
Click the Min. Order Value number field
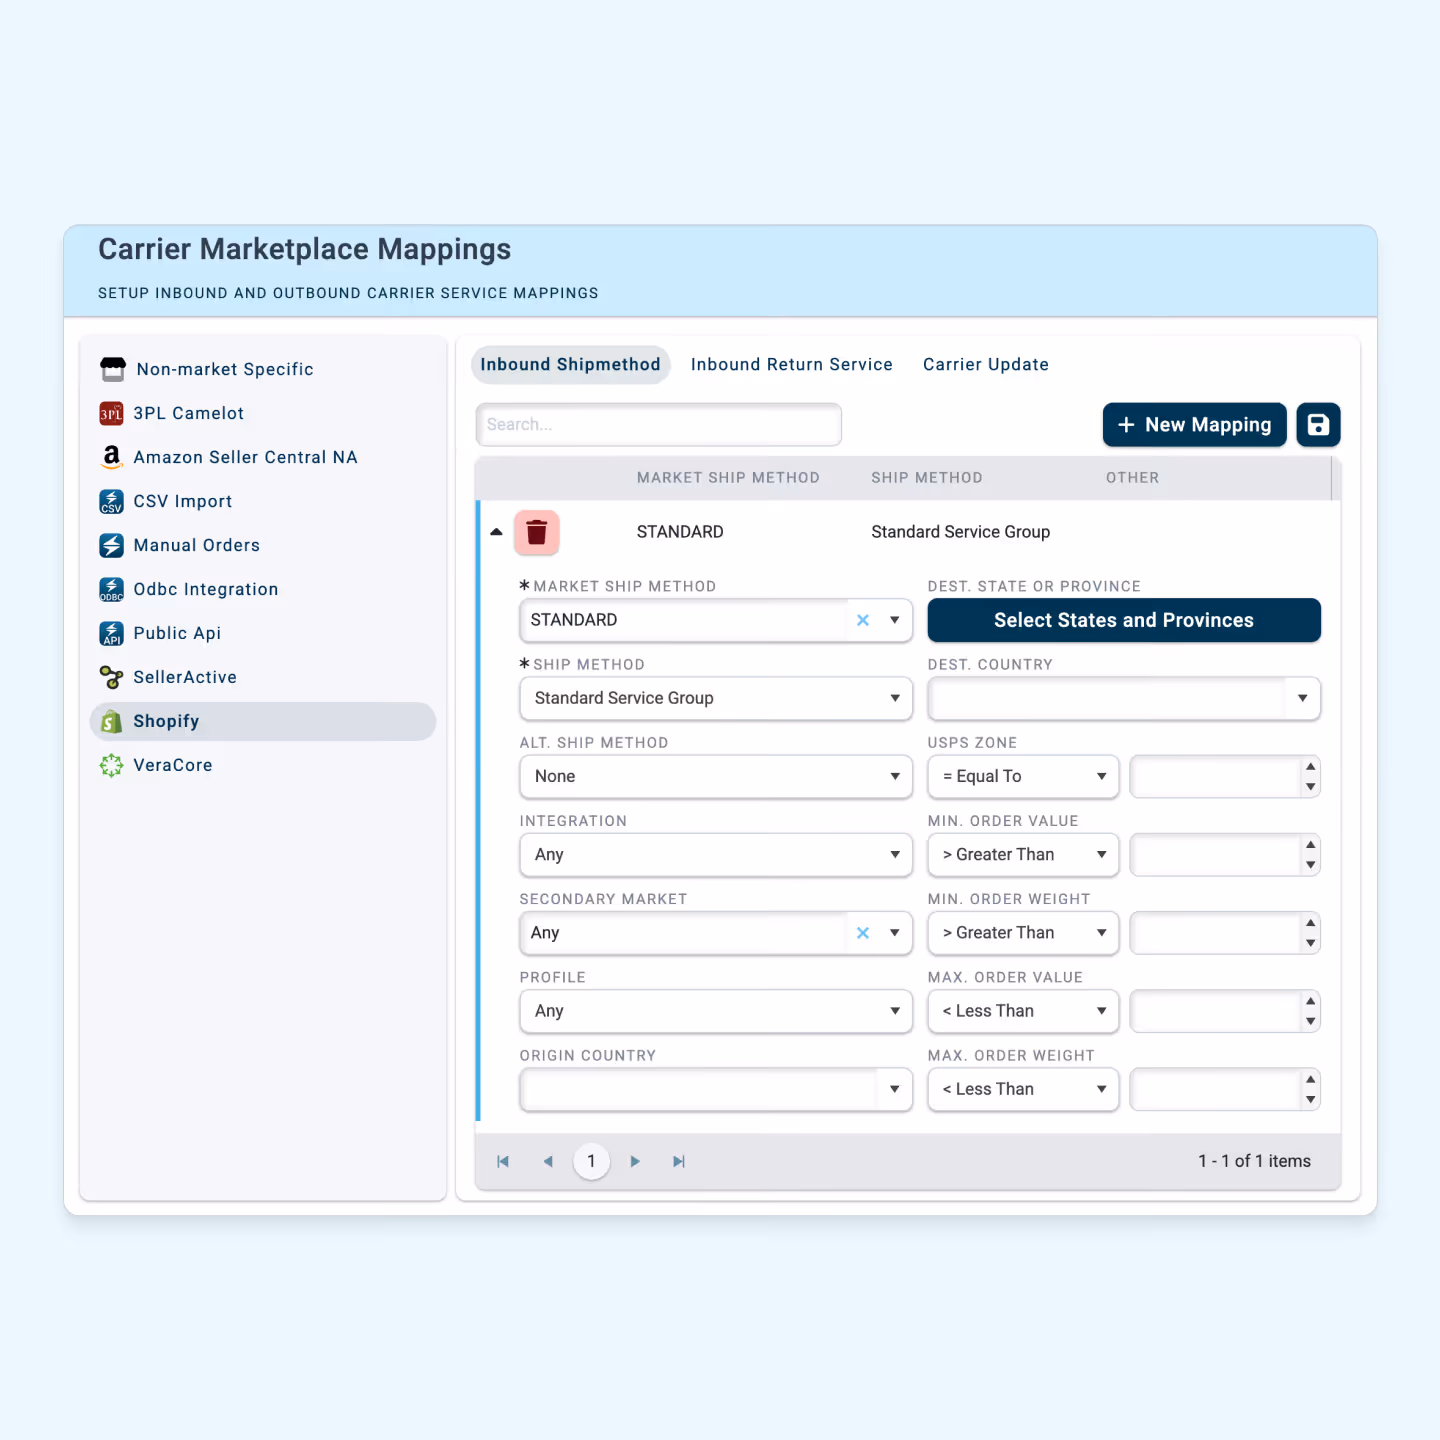(x=1214, y=855)
